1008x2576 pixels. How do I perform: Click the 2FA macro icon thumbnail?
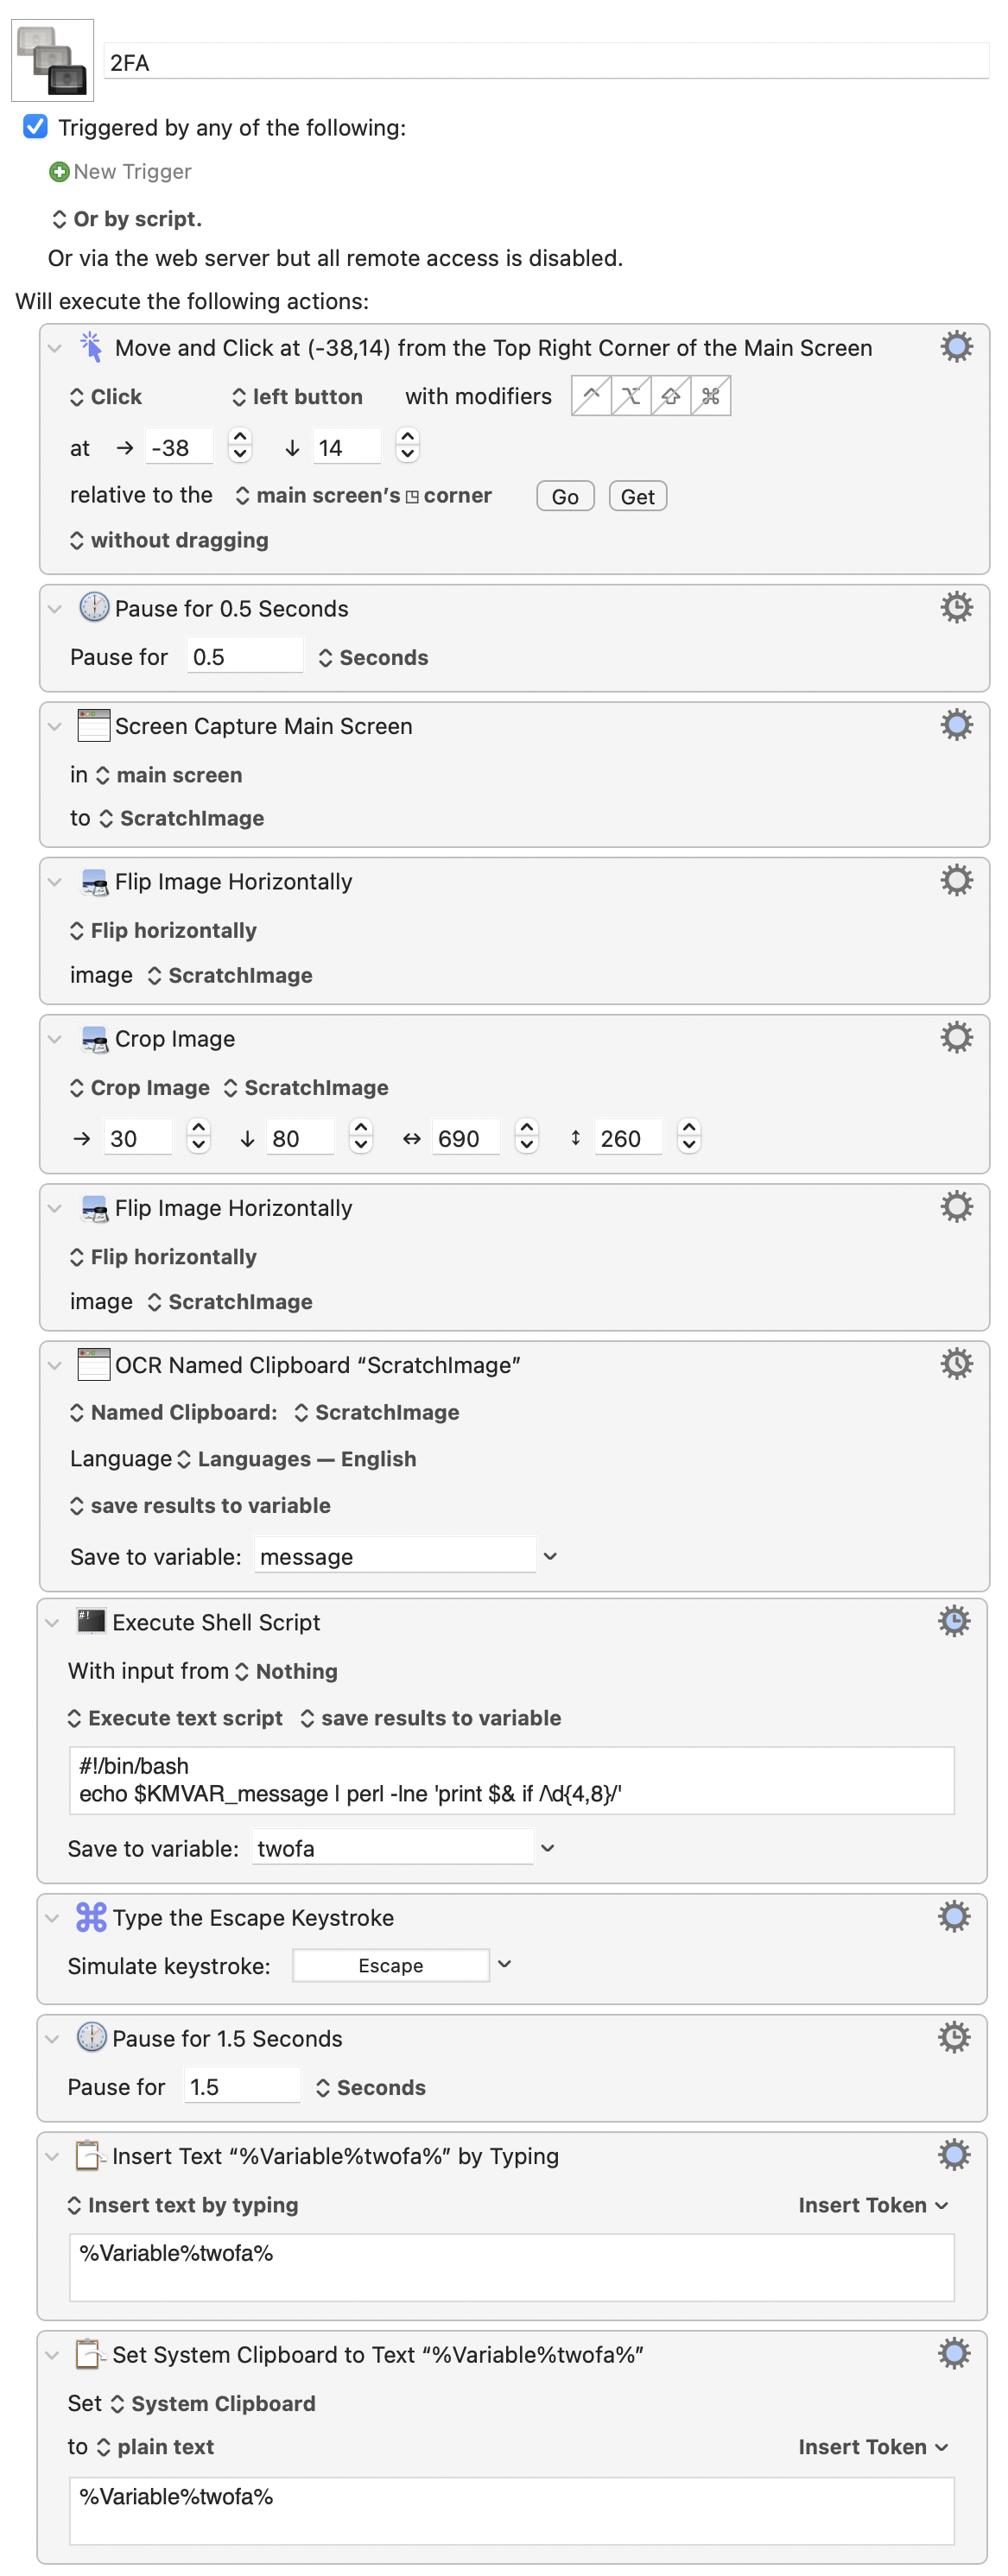click(52, 61)
